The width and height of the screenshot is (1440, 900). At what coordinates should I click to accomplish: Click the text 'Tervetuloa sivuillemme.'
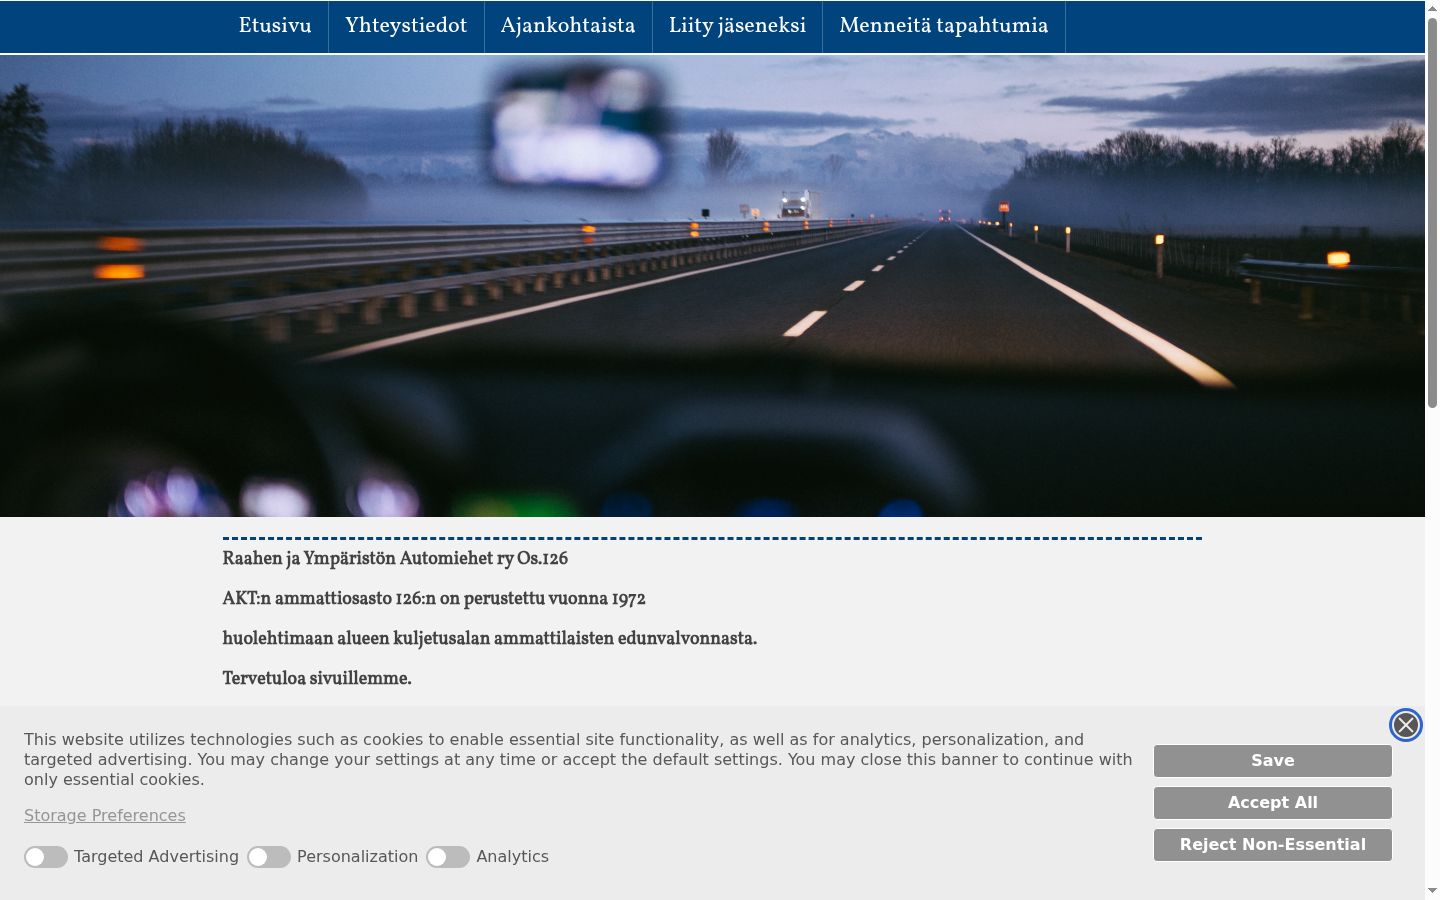317,679
